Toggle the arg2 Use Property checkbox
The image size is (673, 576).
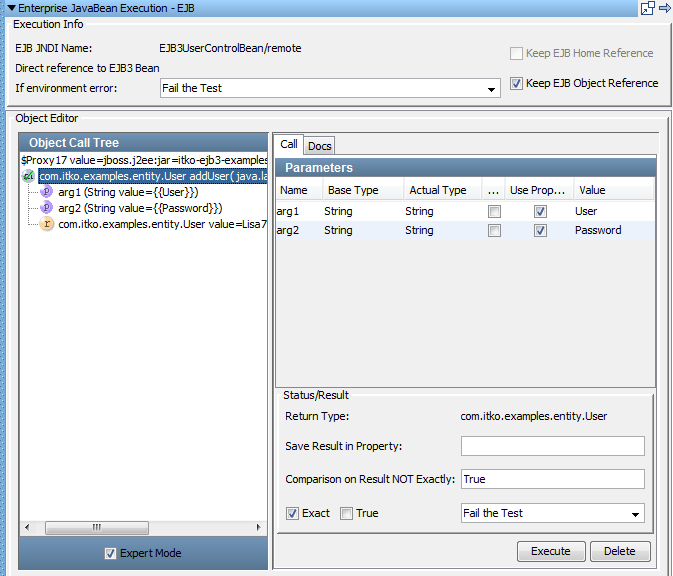[x=540, y=230]
